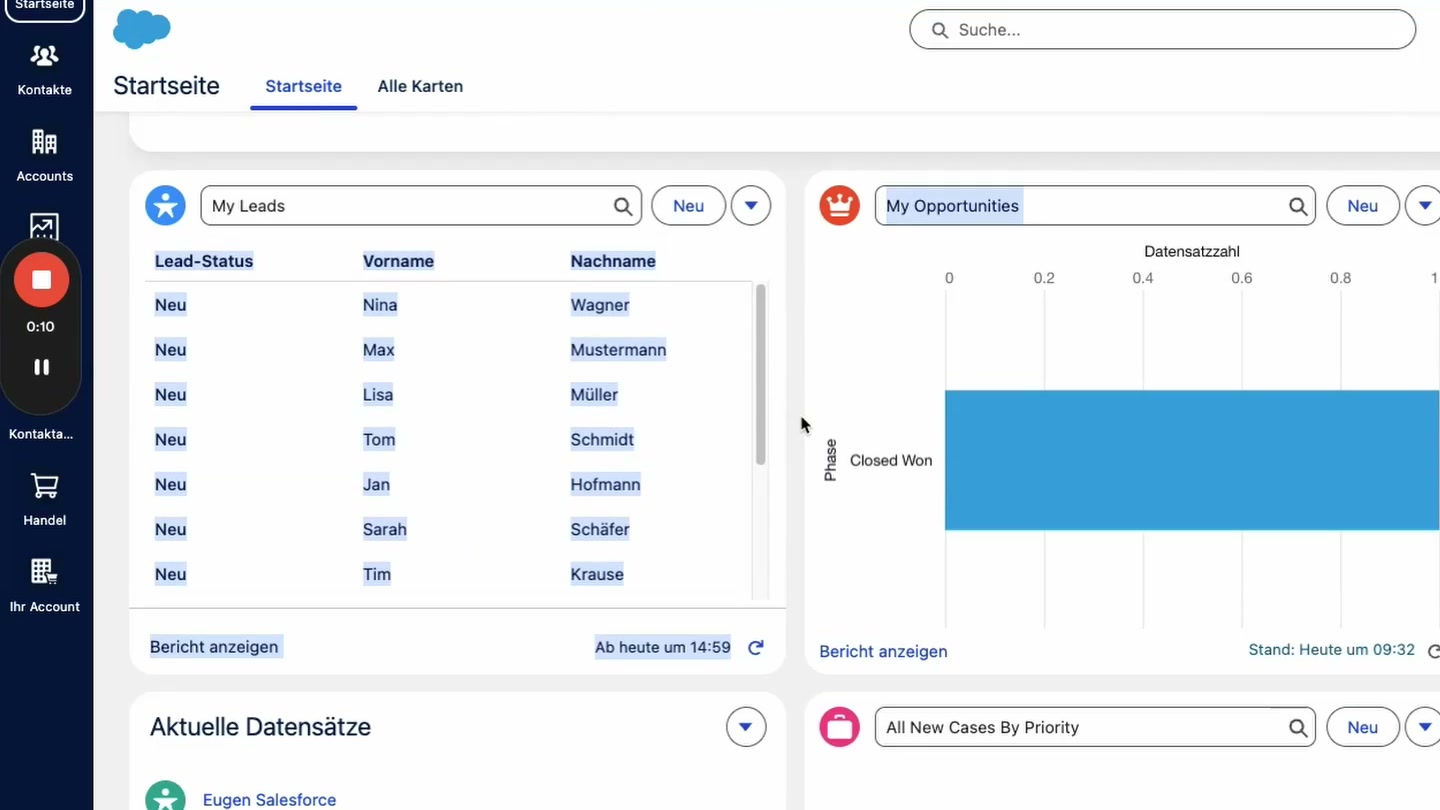
Task: Expand the My Opportunities action dropdown
Action: point(1424,205)
